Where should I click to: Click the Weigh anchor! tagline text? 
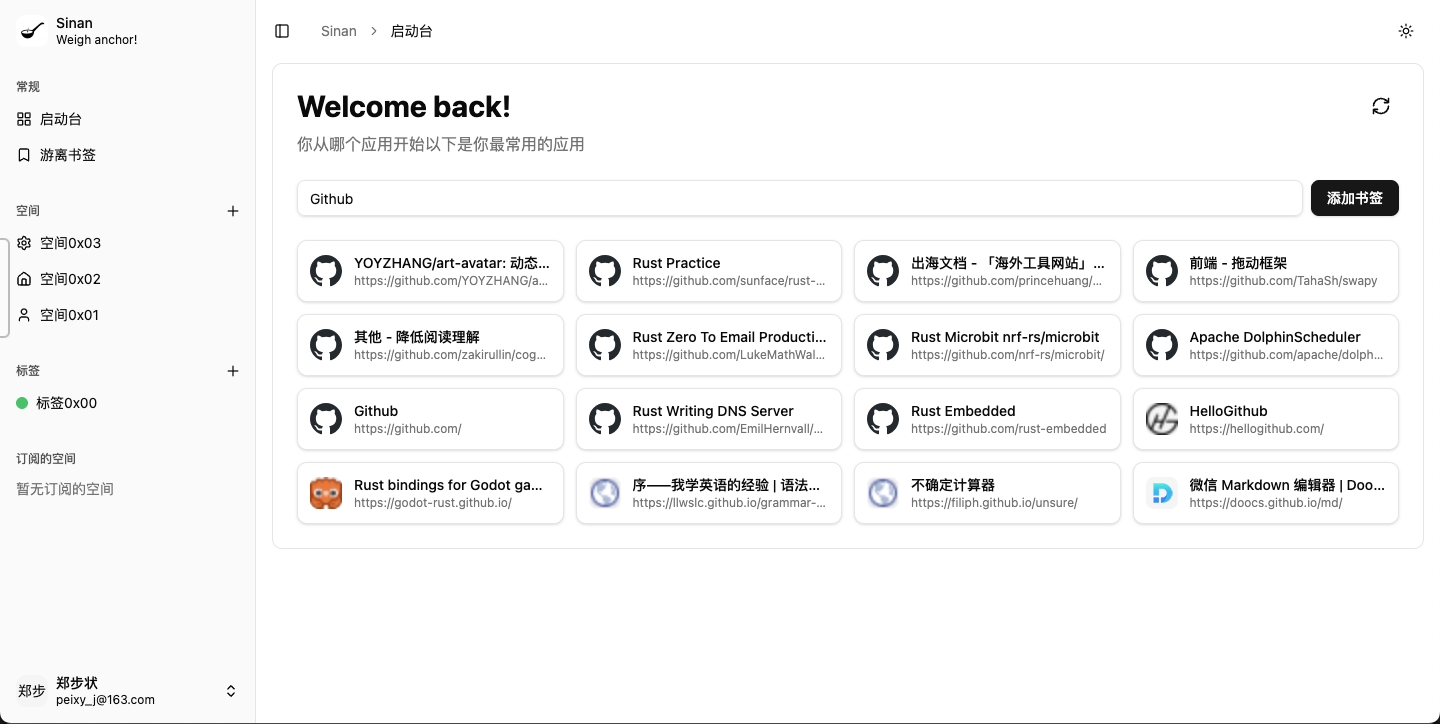tap(97, 40)
